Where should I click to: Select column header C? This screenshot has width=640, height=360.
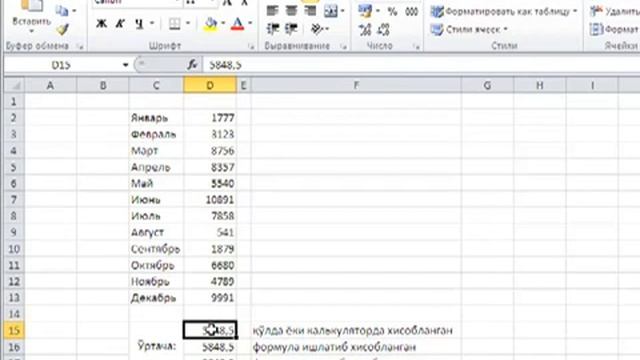(156, 85)
